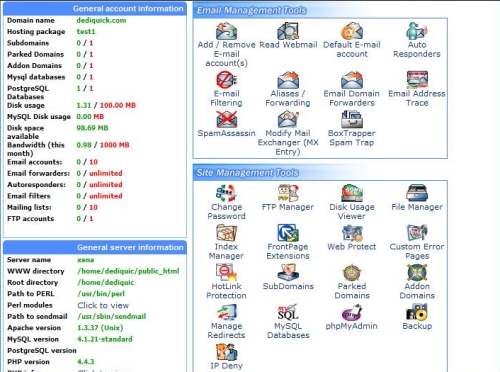Viewport: 500px width, 372px height.
Task: Open the MySQL Databases icon
Action: 288,312
